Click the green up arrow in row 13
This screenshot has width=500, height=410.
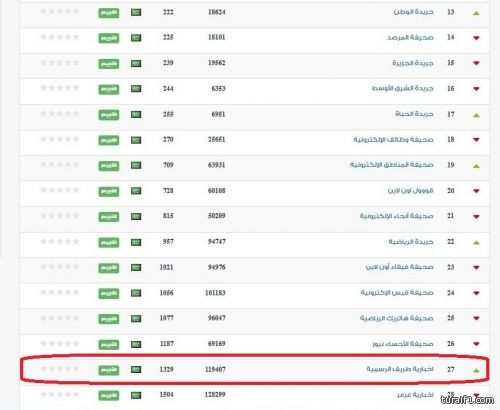(x=476, y=13)
